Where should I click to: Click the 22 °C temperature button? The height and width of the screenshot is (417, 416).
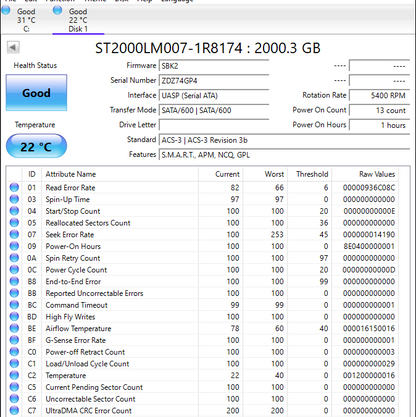coord(36,146)
